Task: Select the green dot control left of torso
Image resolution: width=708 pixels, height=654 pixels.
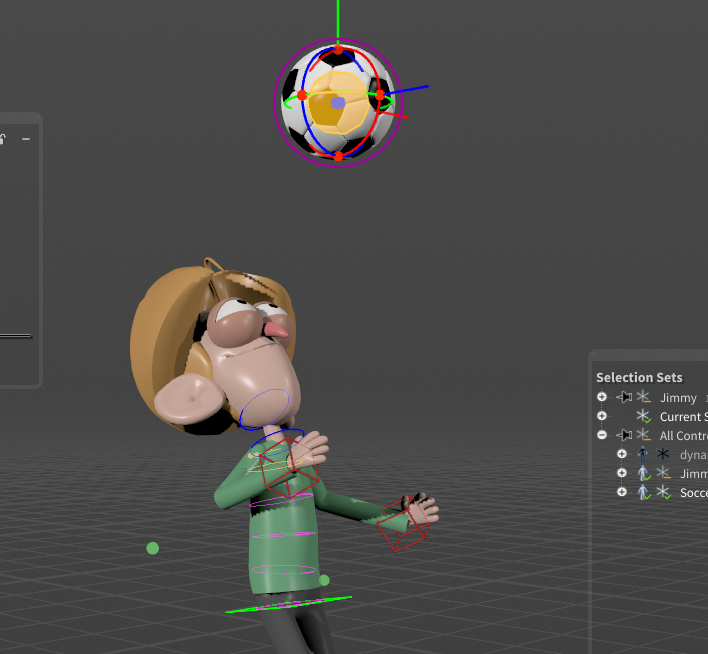Action: coord(153,548)
